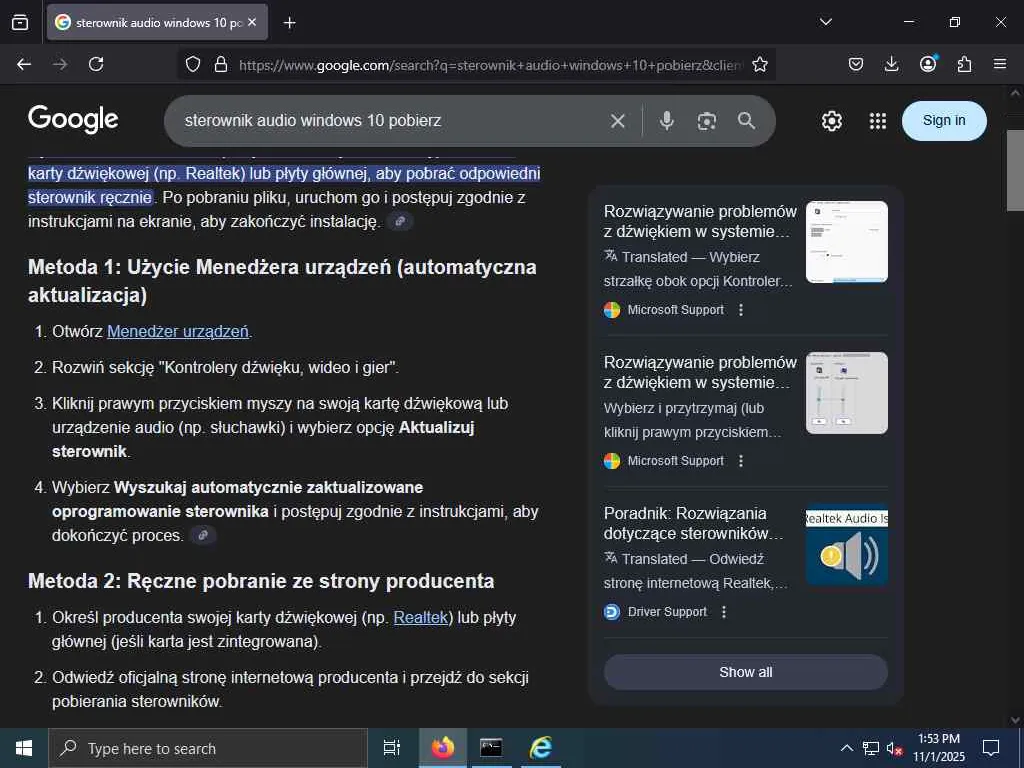This screenshot has height=768, width=1024.
Task: Close the sterownik audio search tab
Action: click(252, 22)
